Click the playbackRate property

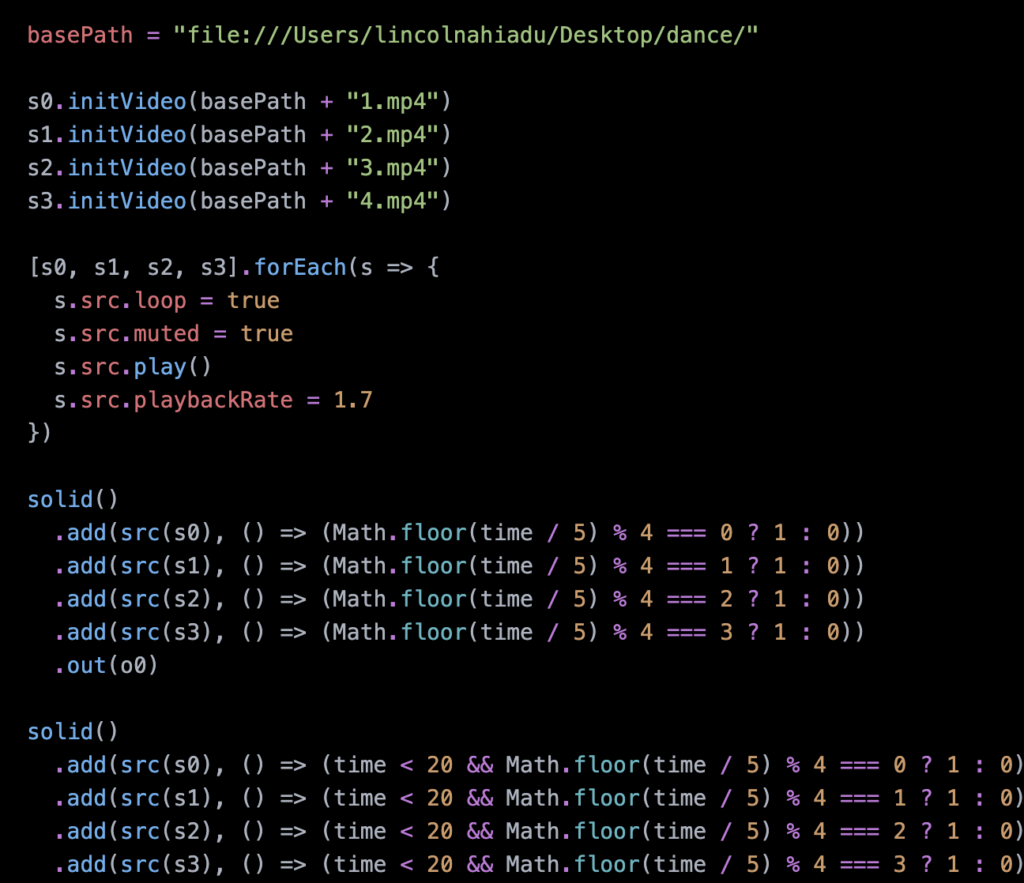point(213,400)
